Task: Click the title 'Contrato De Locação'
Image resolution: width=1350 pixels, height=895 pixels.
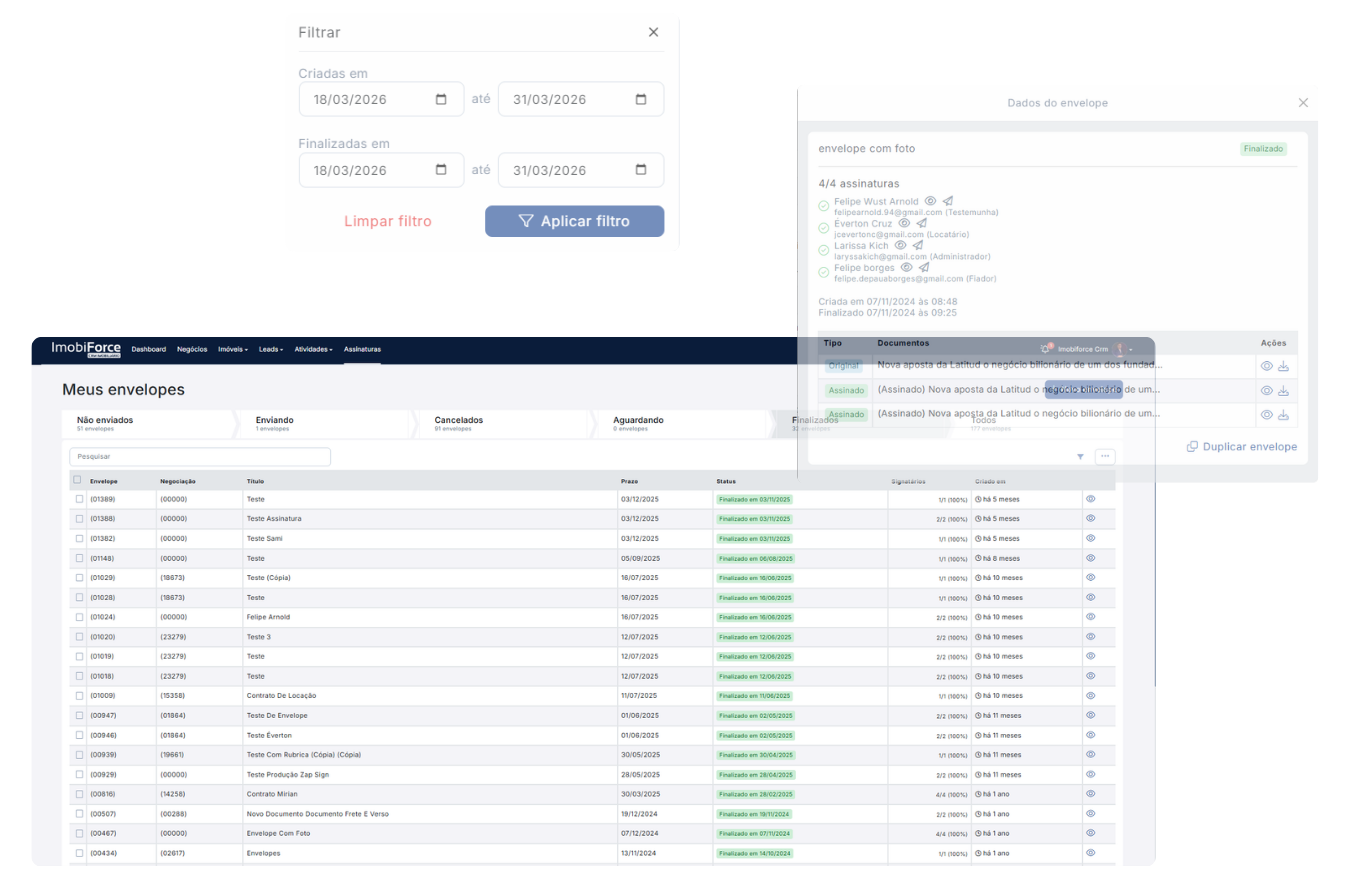Action: click(x=280, y=696)
